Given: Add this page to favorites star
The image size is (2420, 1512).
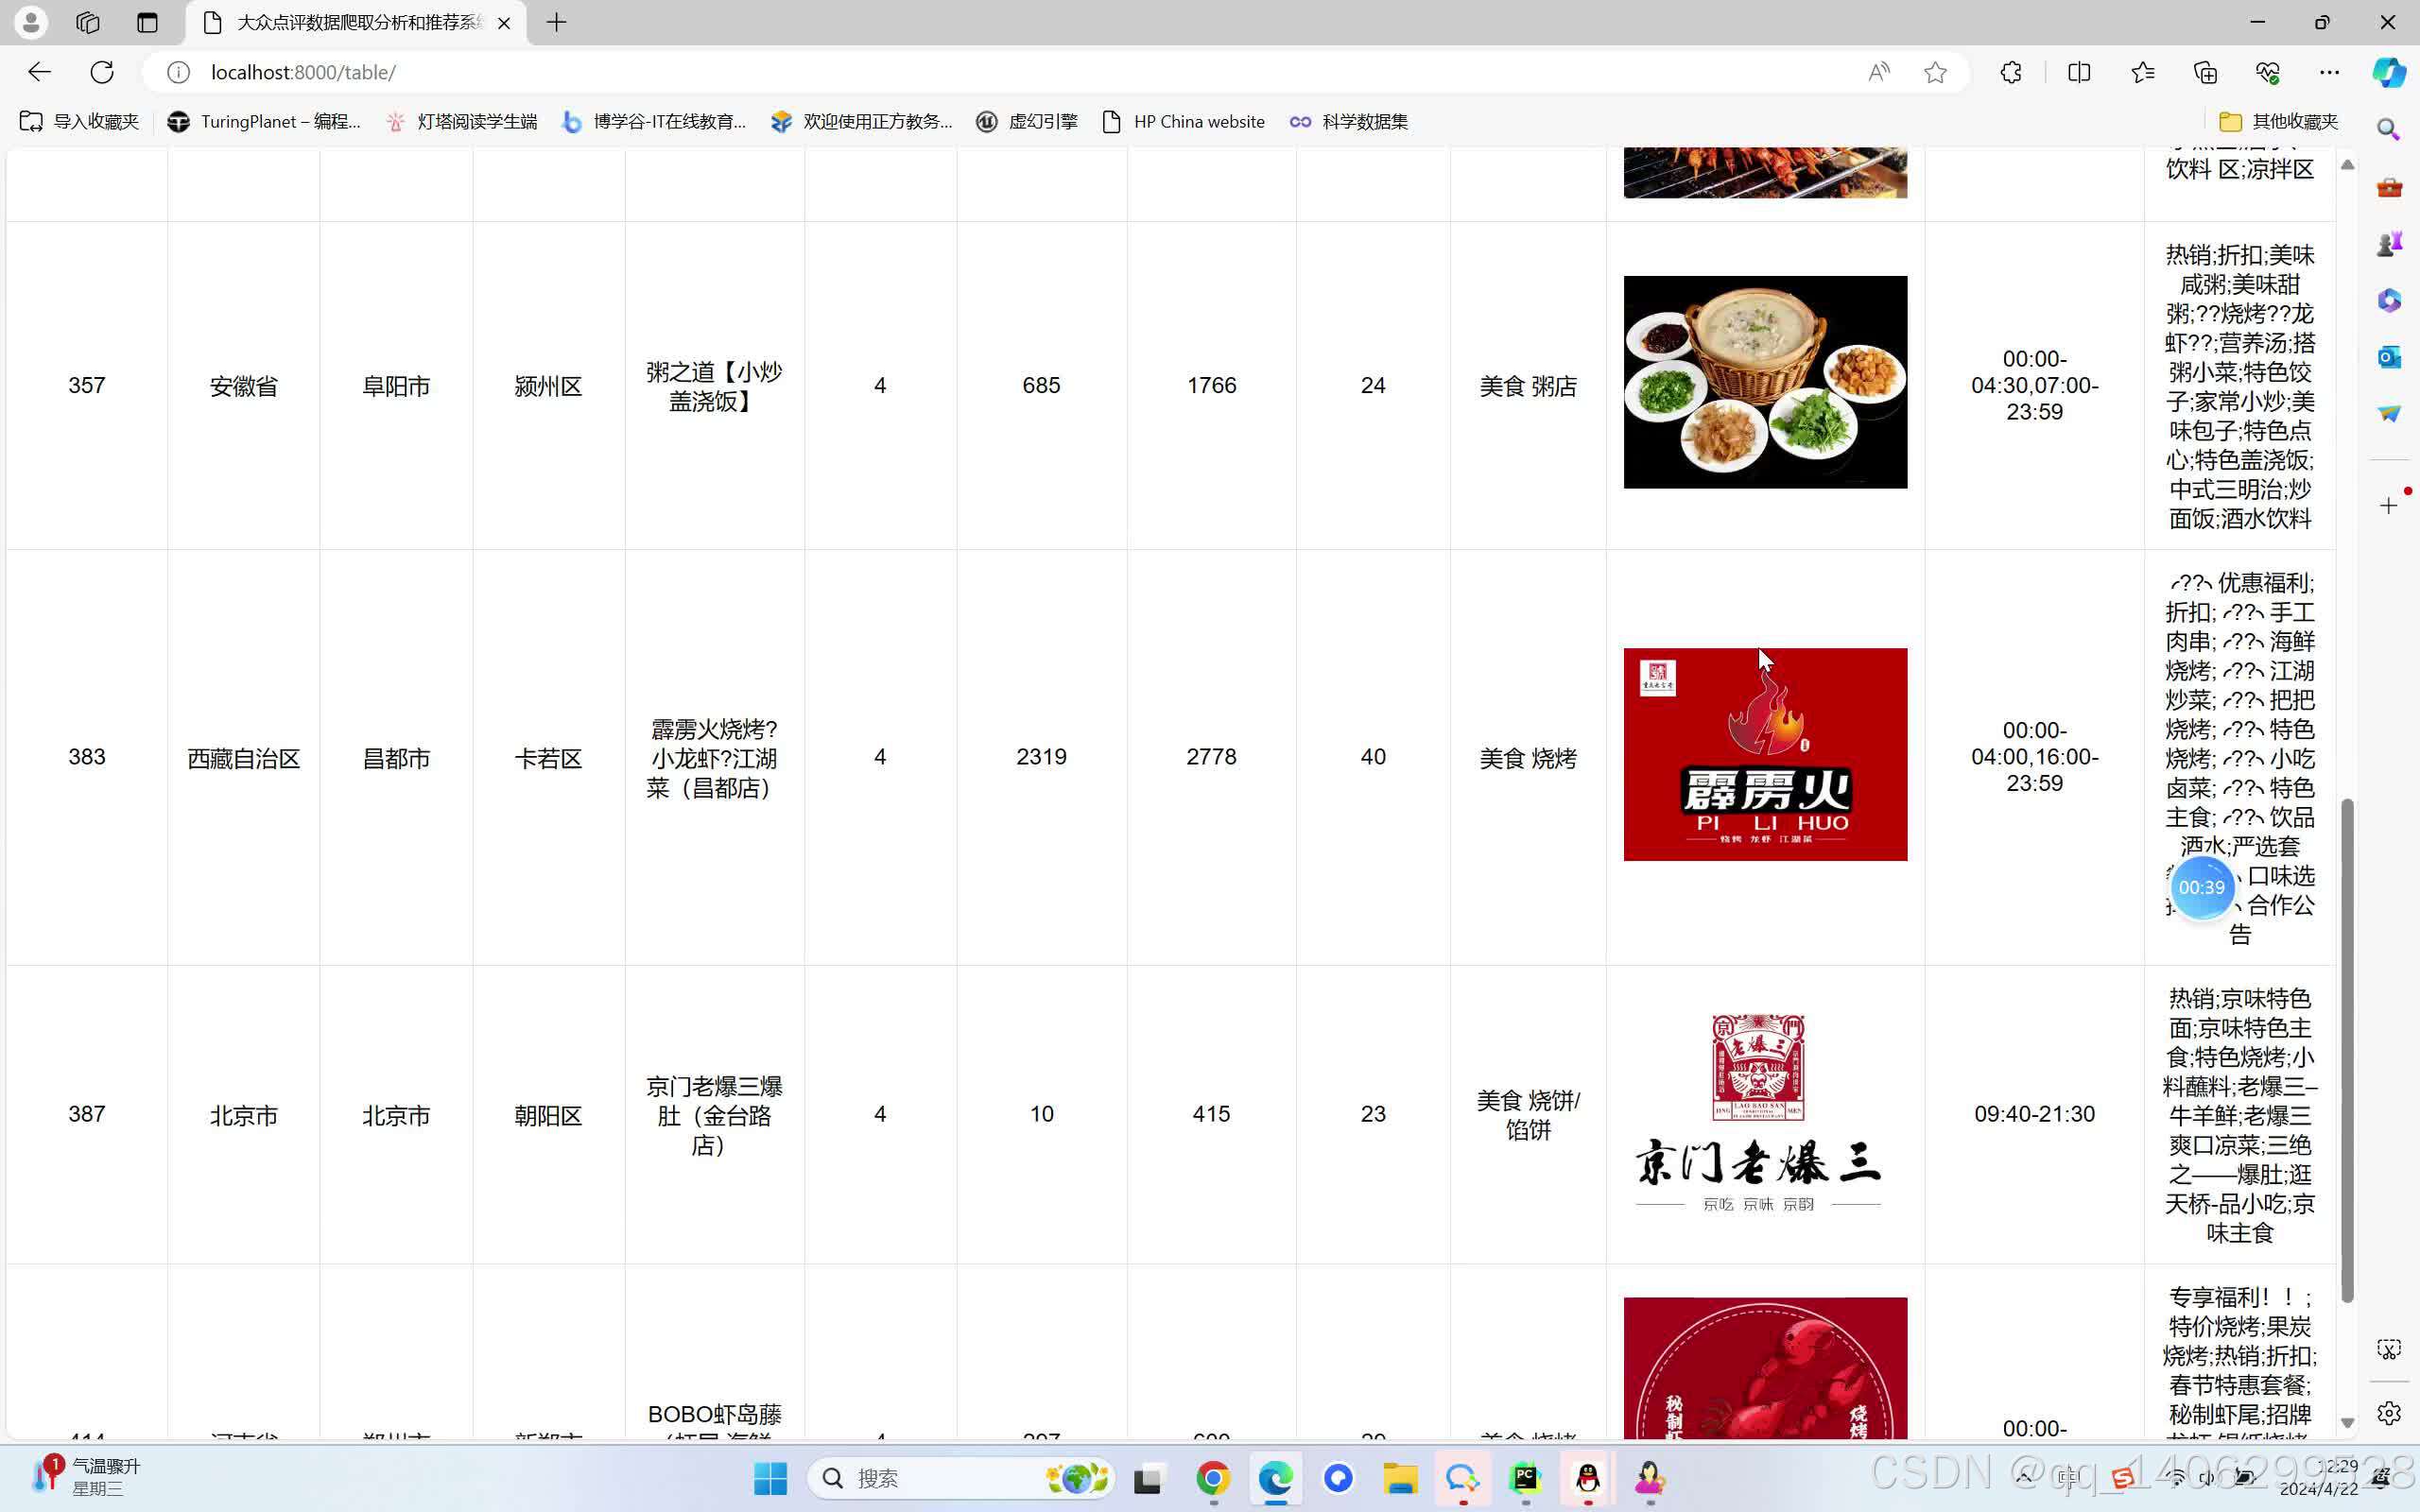Looking at the screenshot, I should tap(1935, 72).
